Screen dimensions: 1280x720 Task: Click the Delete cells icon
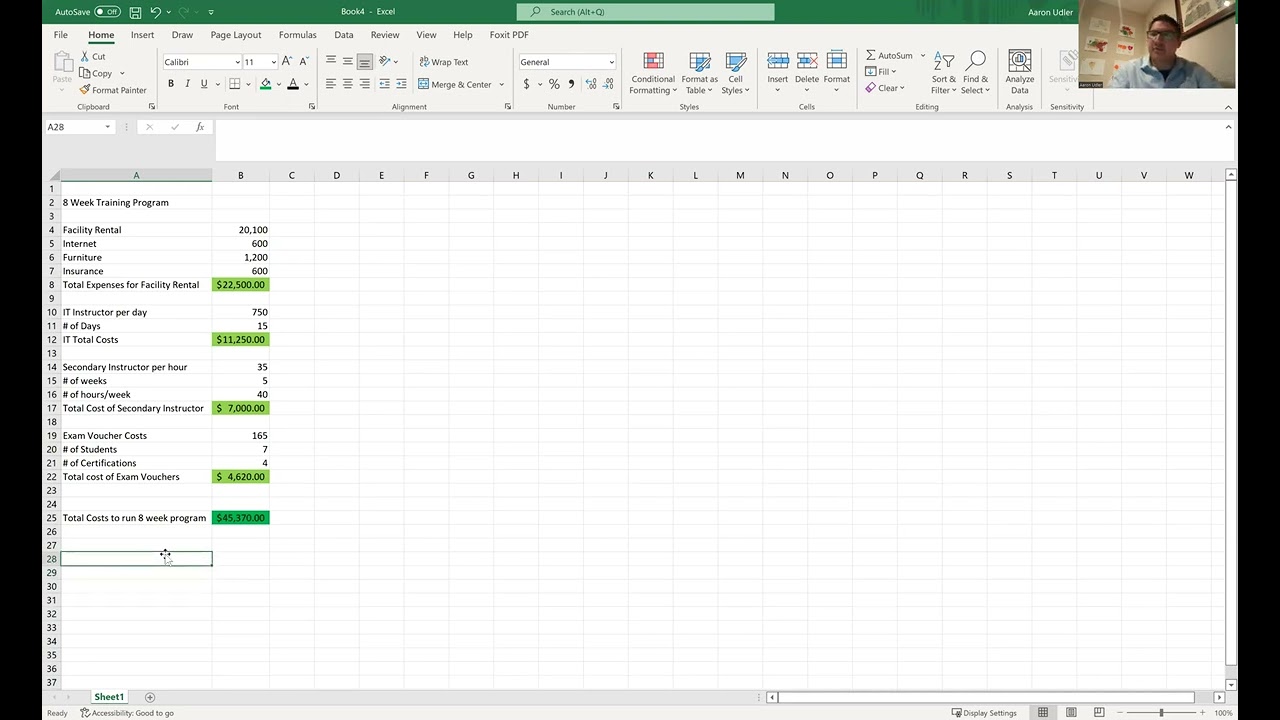tap(807, 62)
